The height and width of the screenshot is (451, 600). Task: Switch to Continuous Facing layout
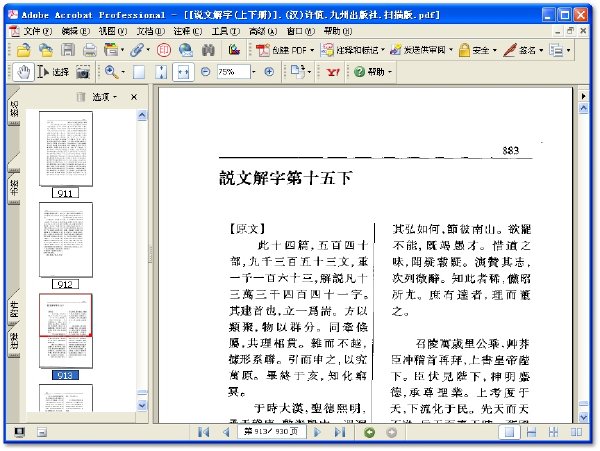pos(553,432)
